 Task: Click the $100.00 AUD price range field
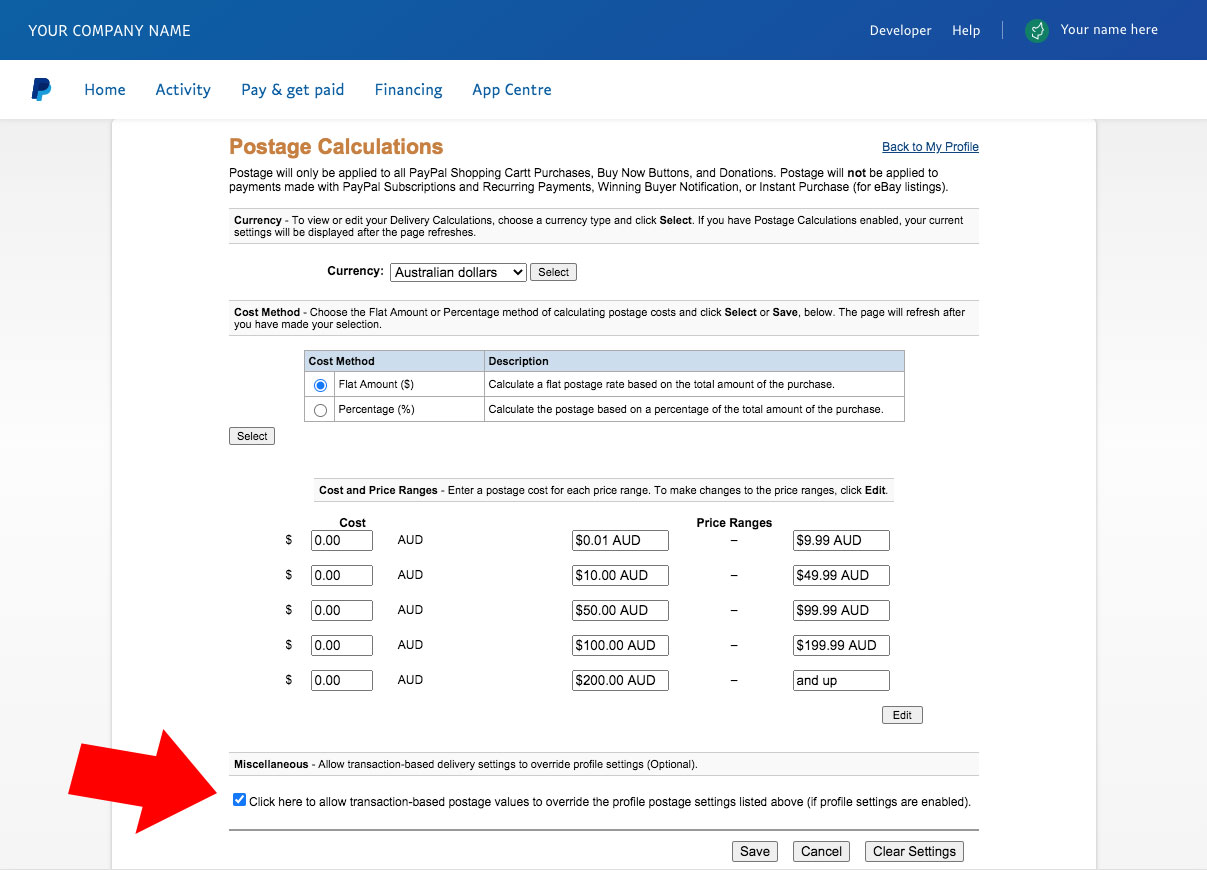coord(620,645)
